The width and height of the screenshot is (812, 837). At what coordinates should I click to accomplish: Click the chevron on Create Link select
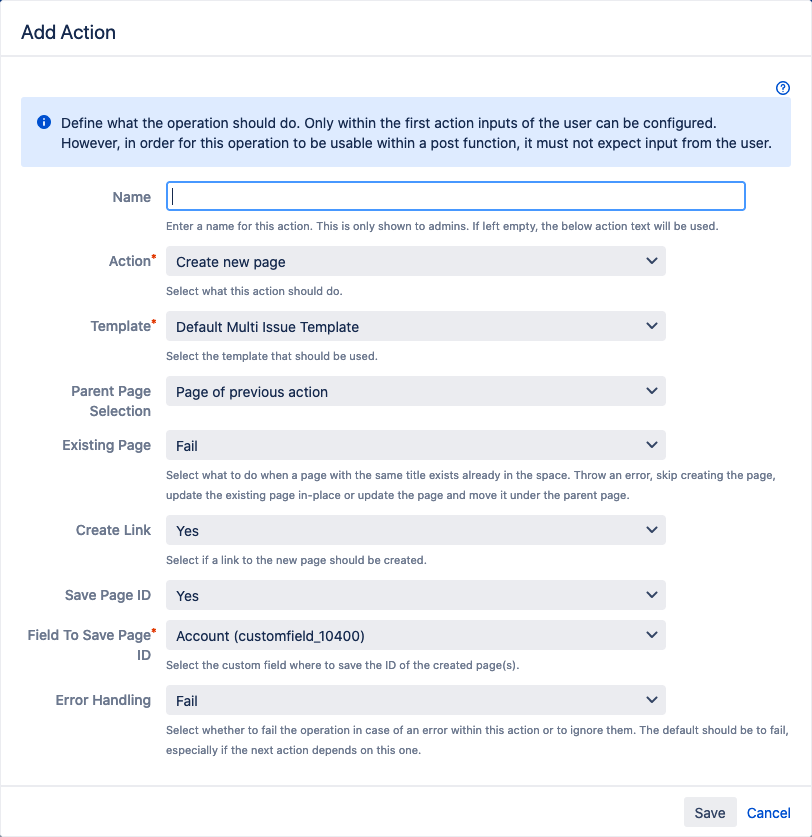point(652,530)
